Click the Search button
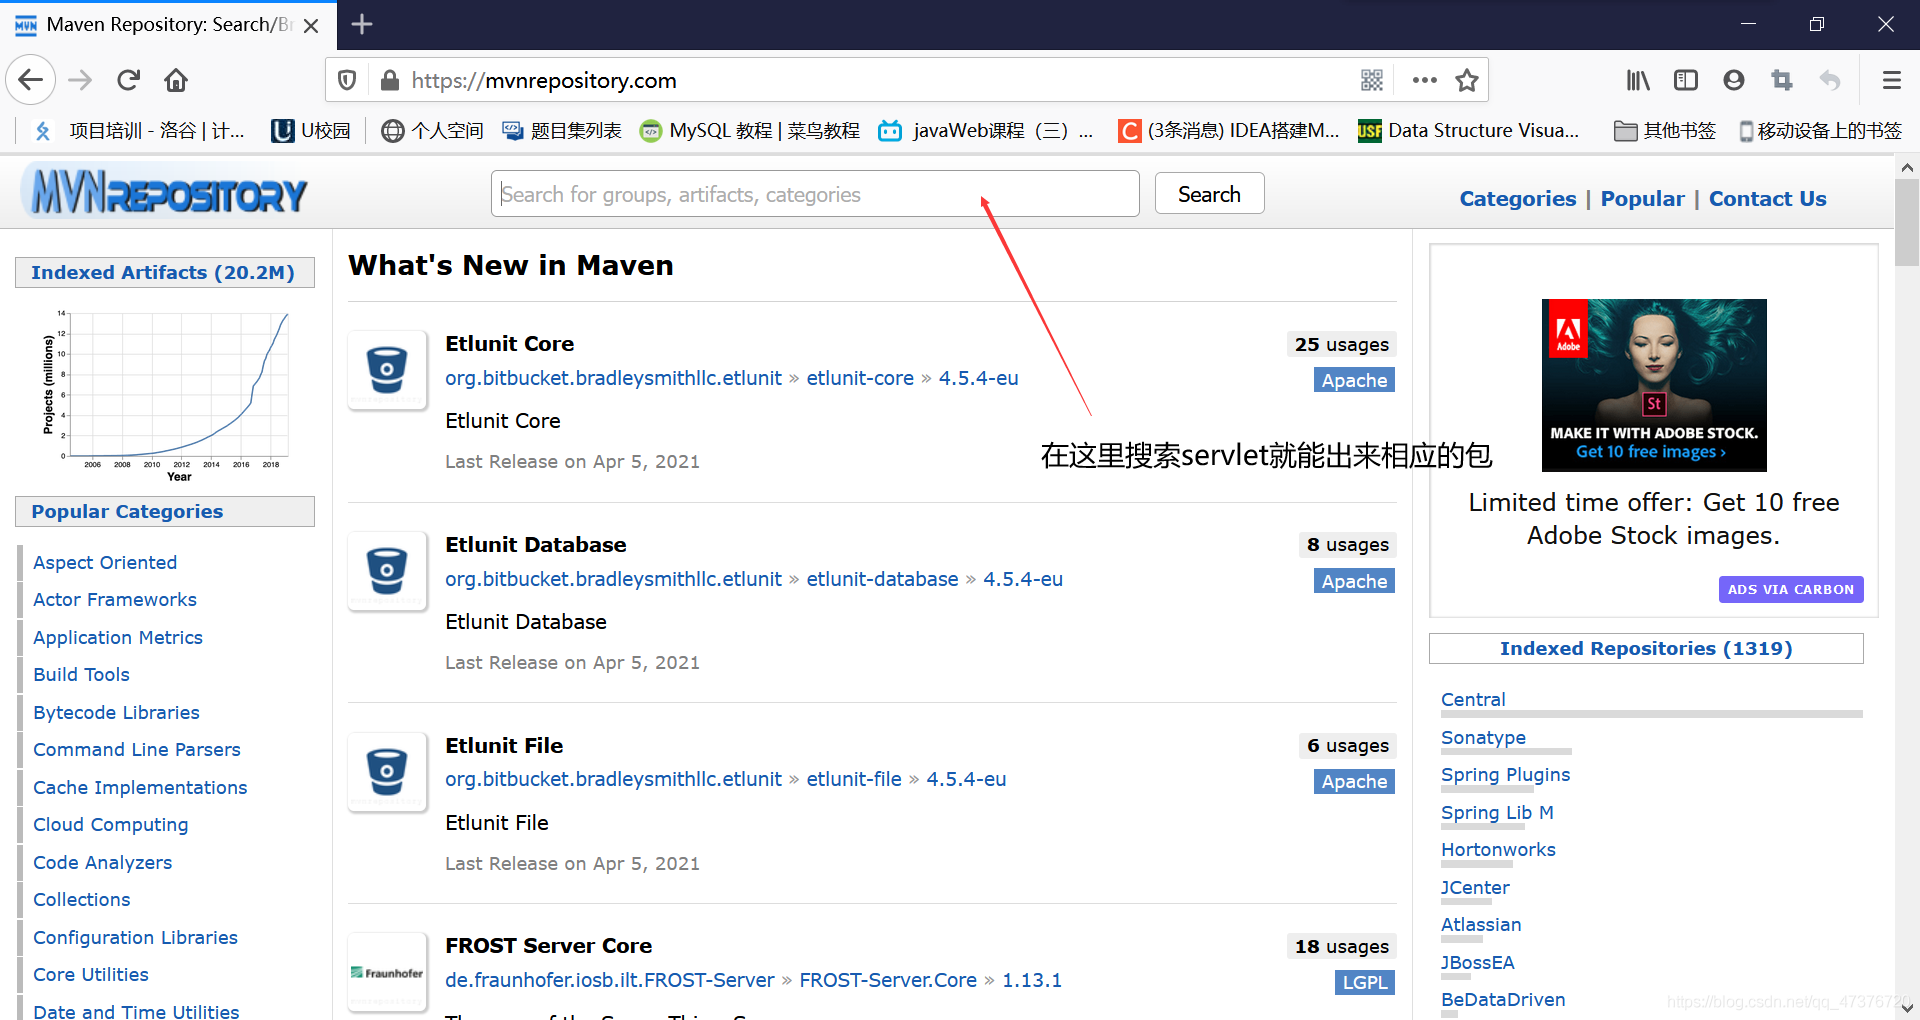The width and height of the screenshot is (1920, 1020). (x=1209, y=194)
